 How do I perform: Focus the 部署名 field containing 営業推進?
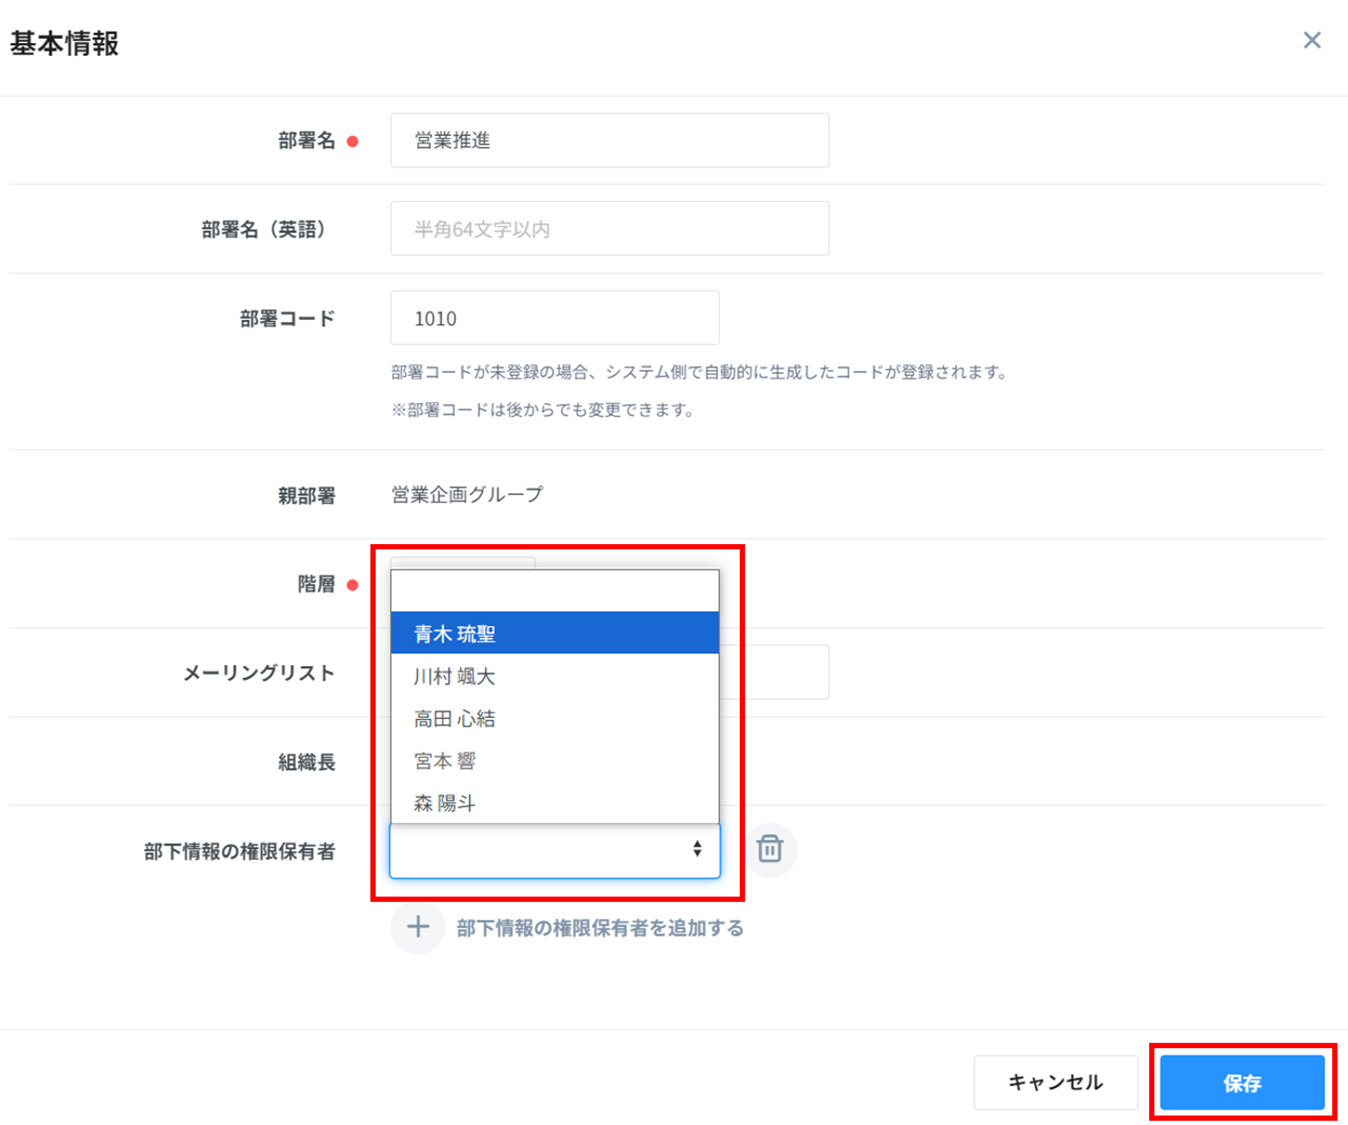coord(609,140)
